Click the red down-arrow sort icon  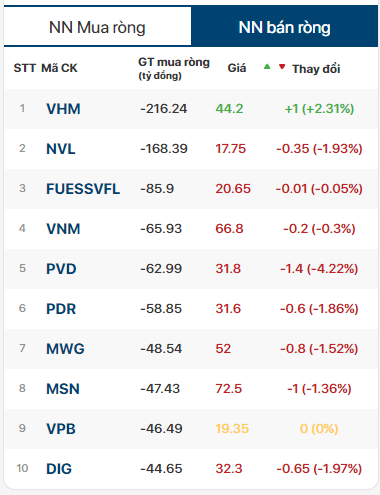(282, 67)
